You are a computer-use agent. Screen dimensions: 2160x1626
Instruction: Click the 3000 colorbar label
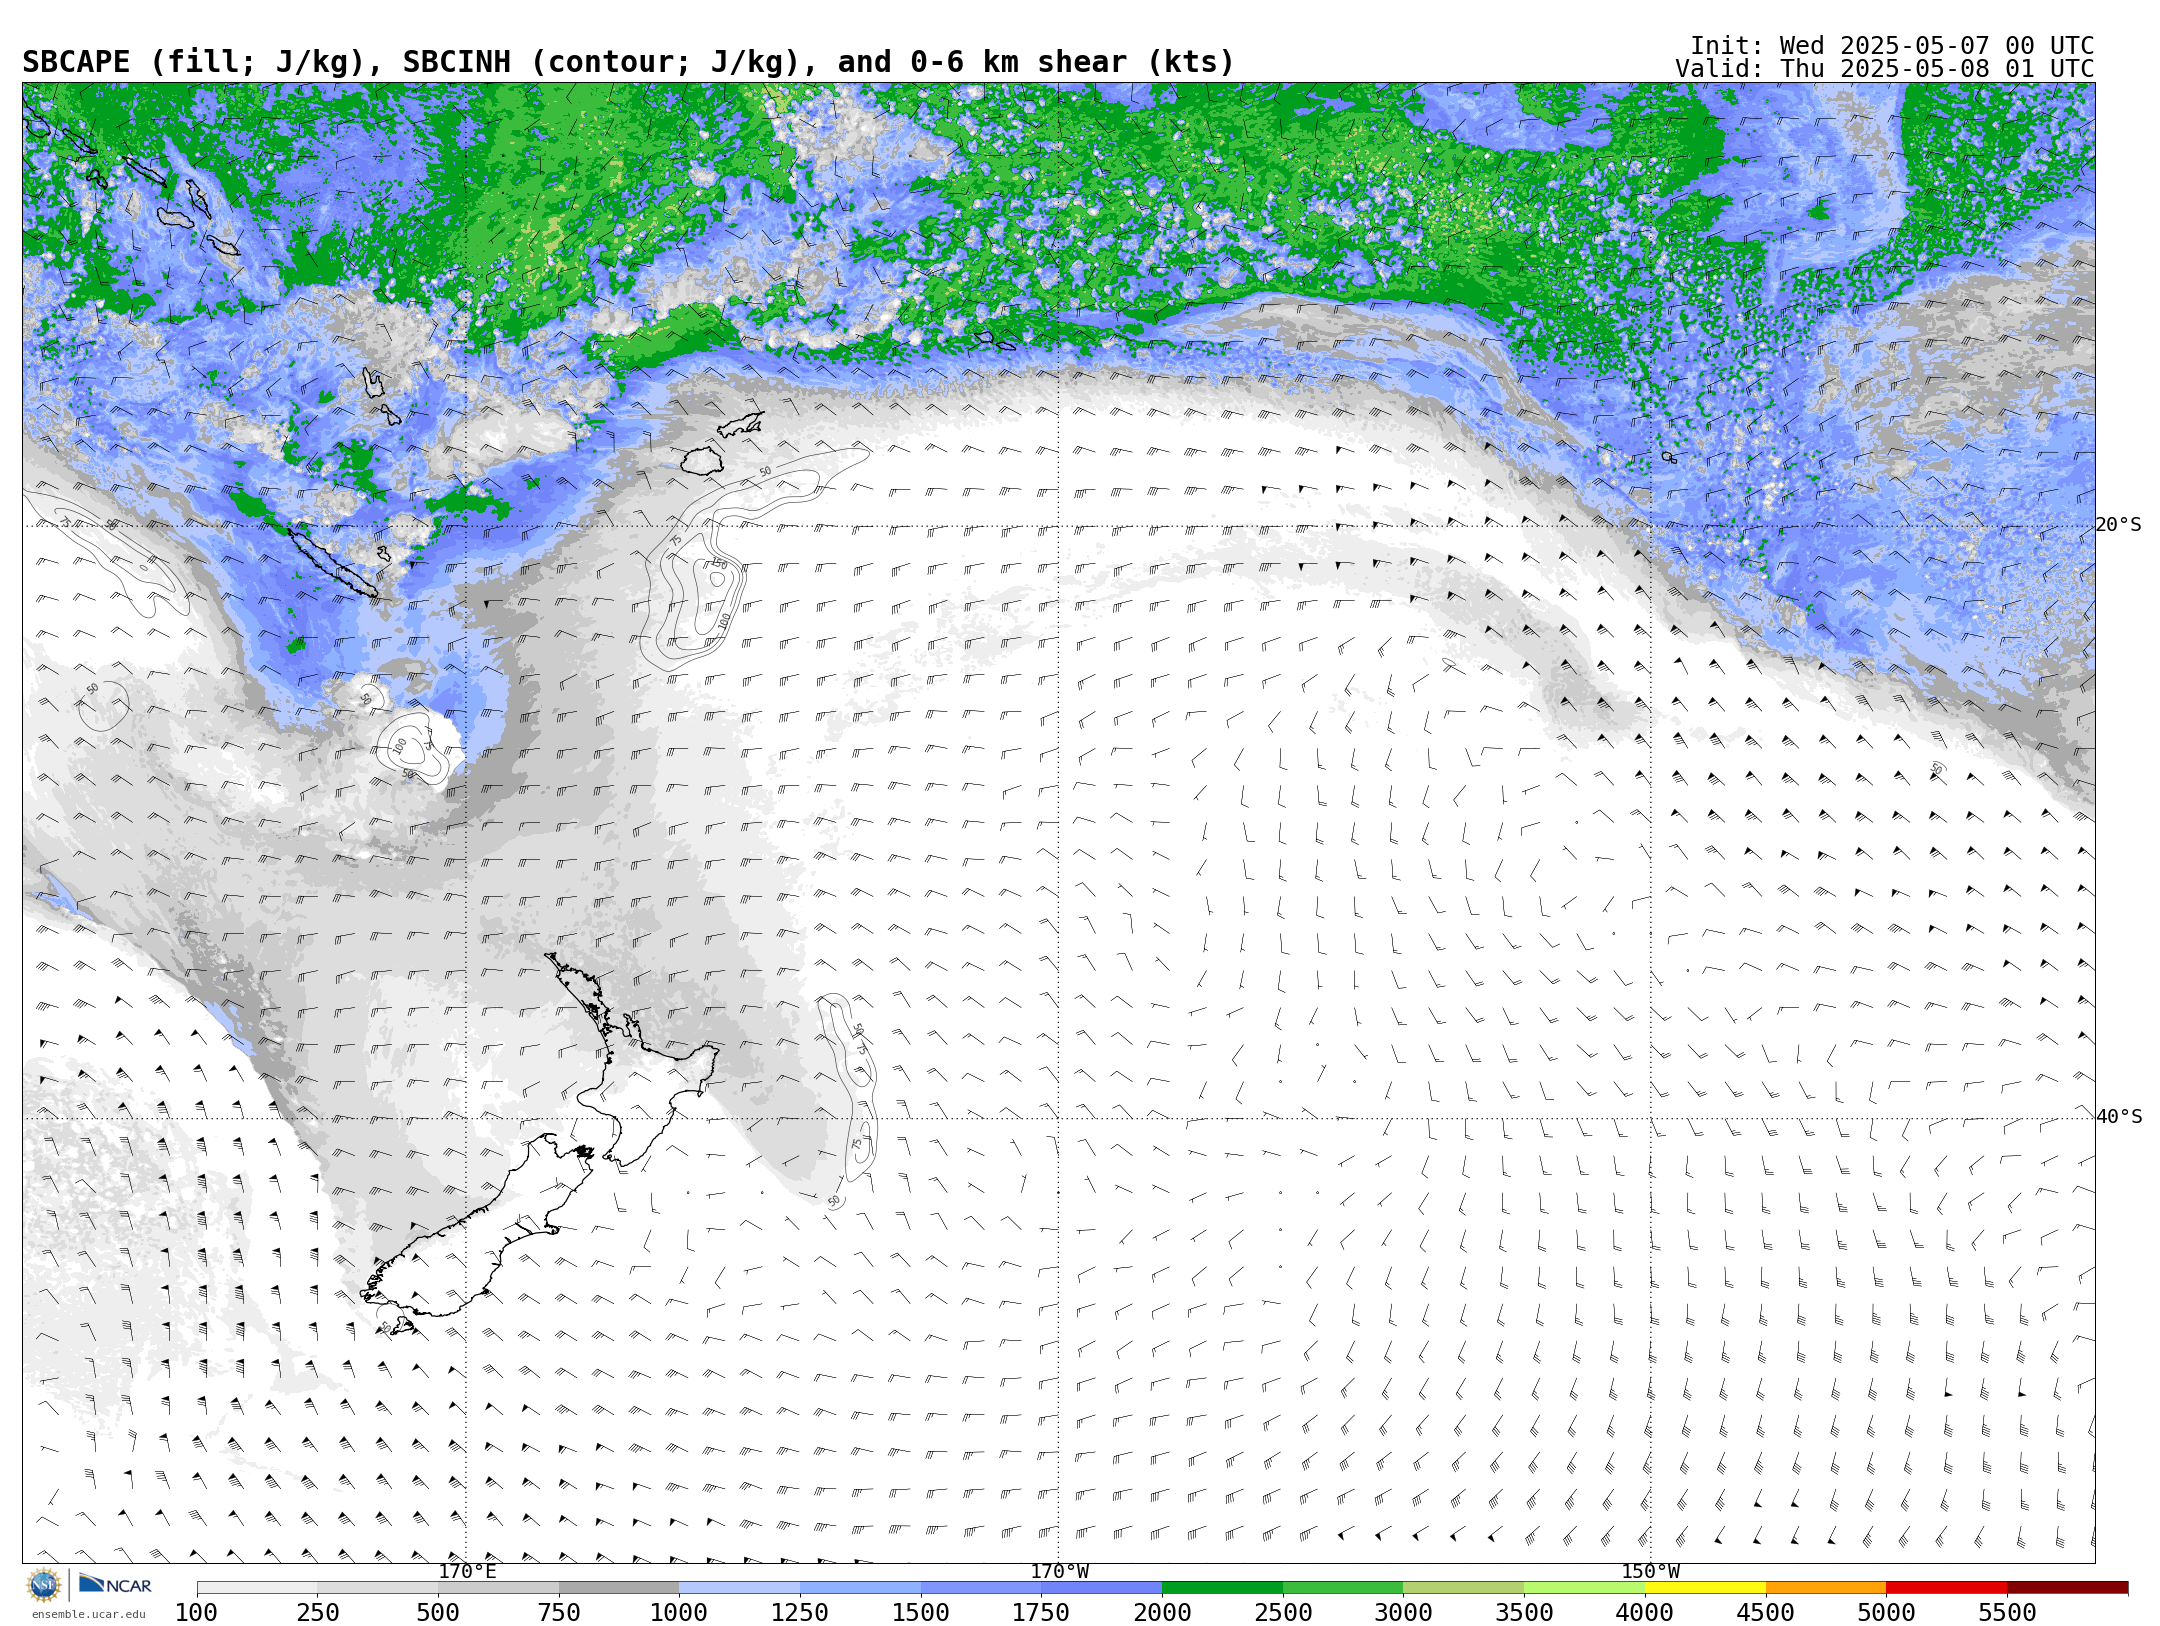(1403, 1613)
